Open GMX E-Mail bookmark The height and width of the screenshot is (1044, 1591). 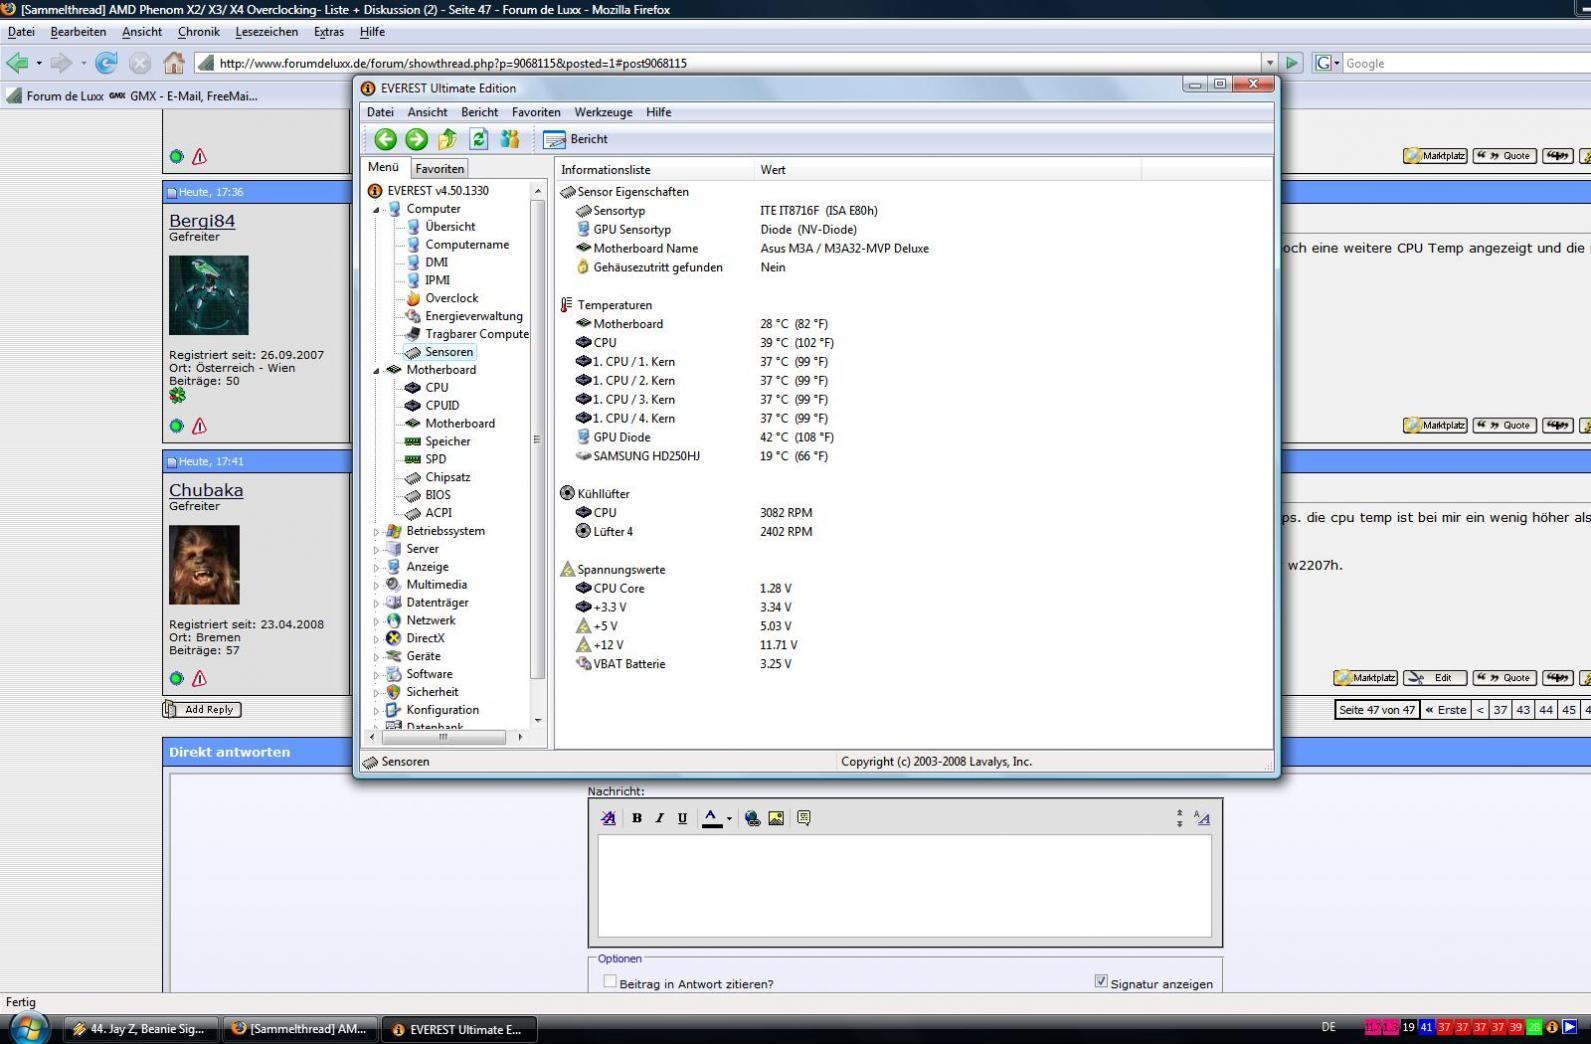[x=183, y=96]
